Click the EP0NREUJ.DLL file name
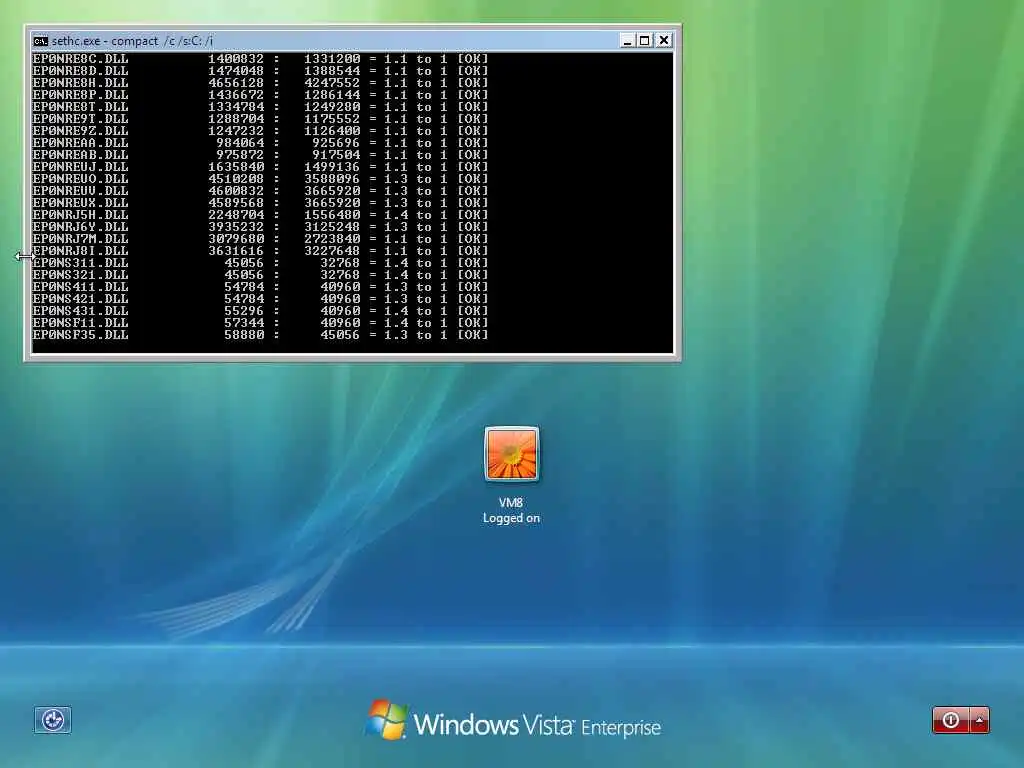The width and height of the screenshot is (1024, 768). click(x=80, y=167)
